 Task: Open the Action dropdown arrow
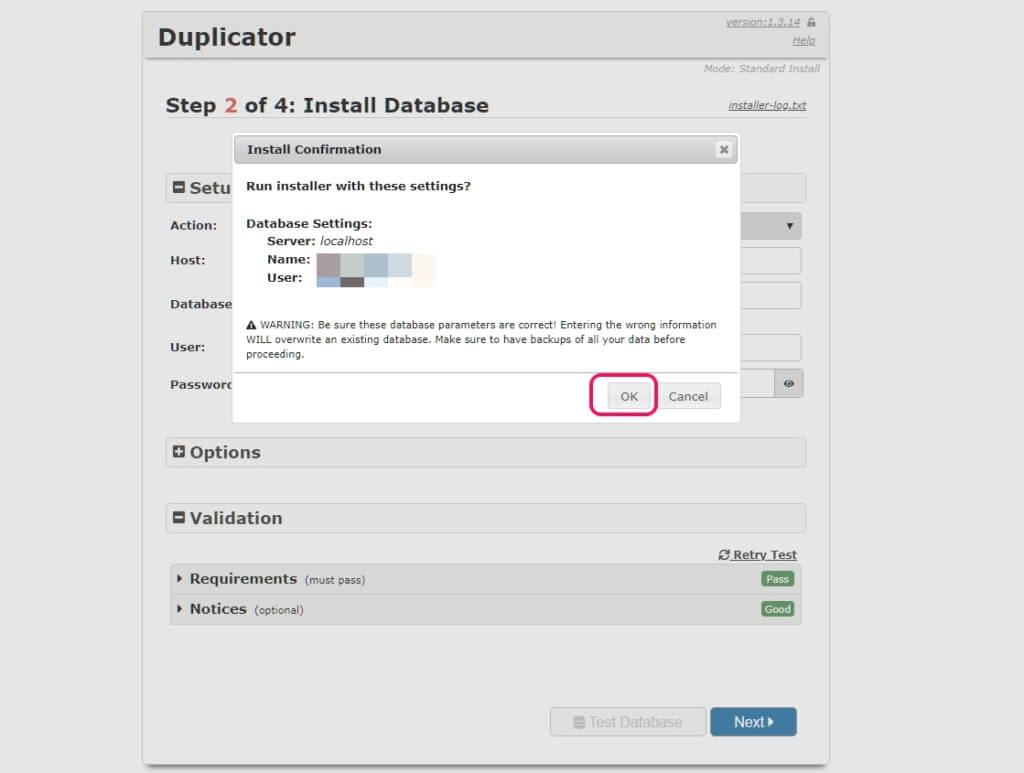pos(790,226)
